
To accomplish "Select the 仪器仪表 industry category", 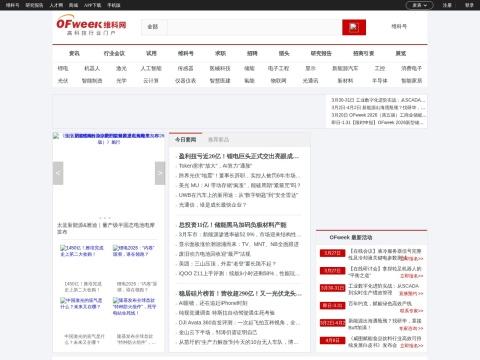I will (186, 81).
